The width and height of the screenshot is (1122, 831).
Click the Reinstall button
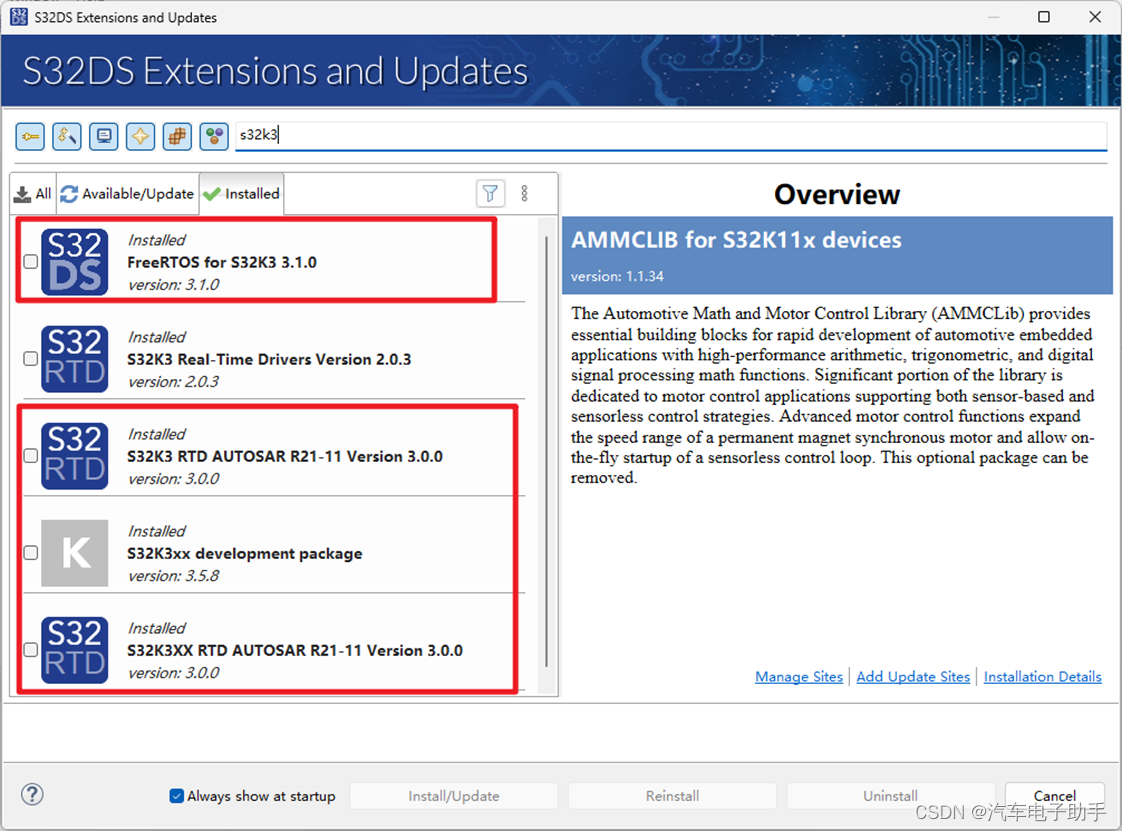(673, 796)
